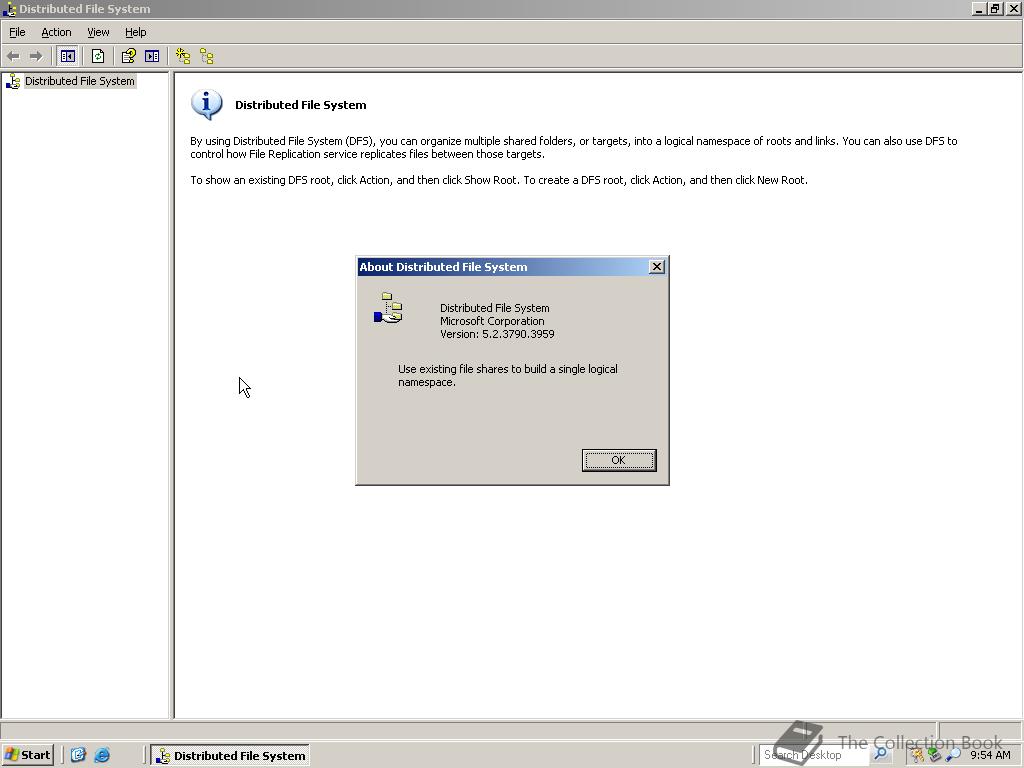
Task: Toggle the Show/Hide Action Pane button
Action: [152, 57]
